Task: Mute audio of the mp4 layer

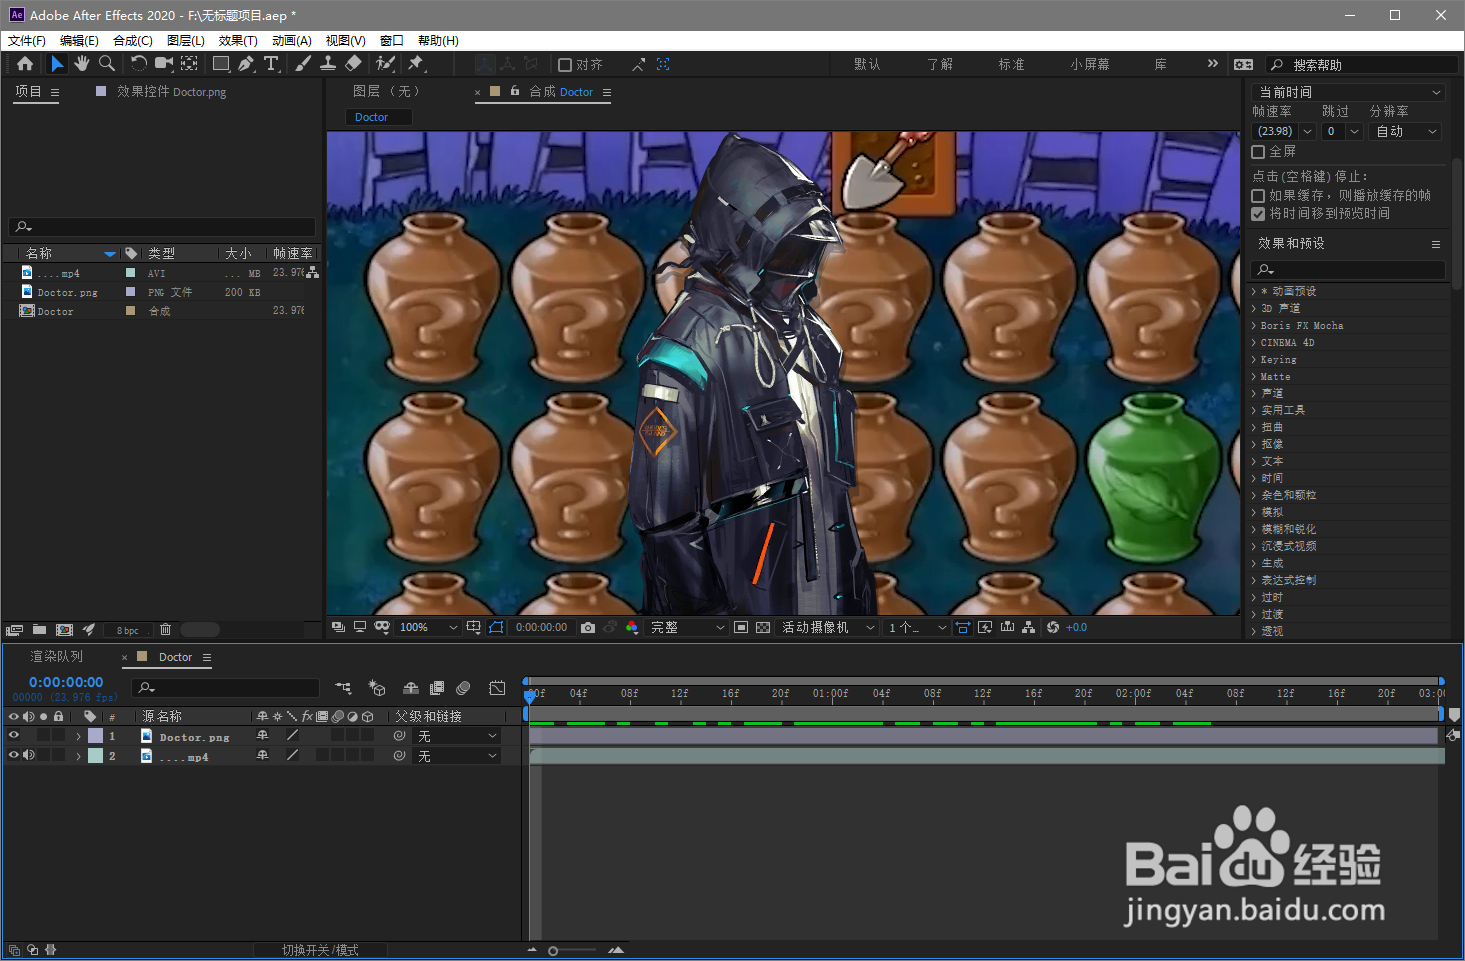Action: pos(29,755)
